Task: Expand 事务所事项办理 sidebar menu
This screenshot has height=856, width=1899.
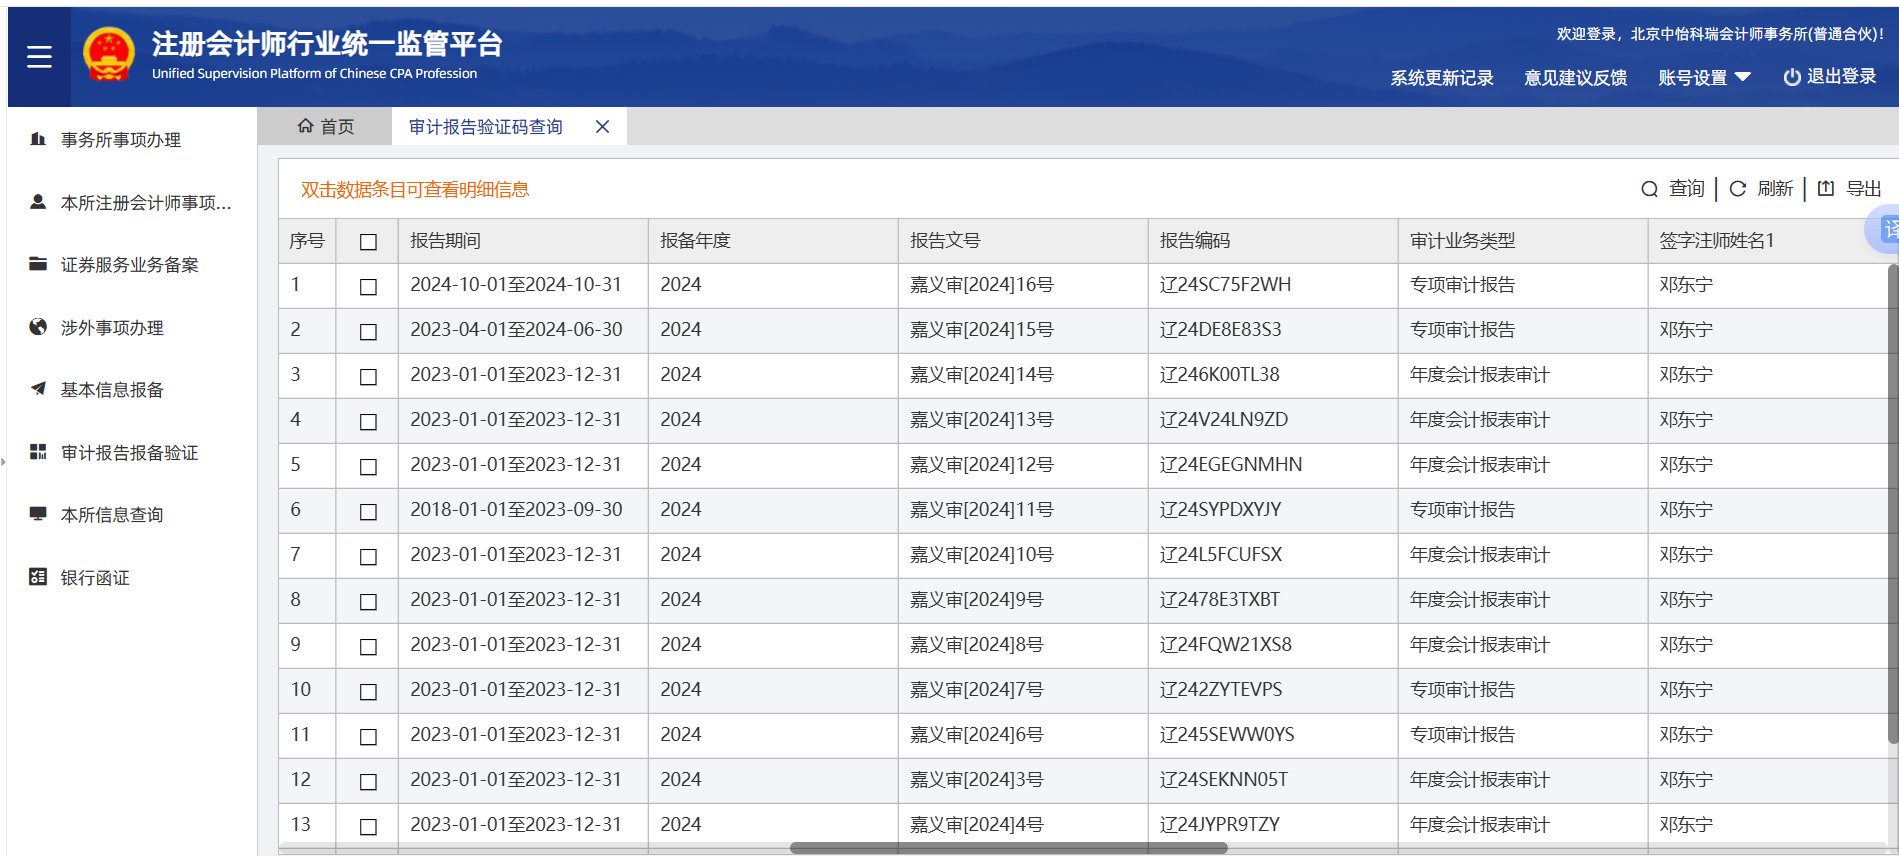Action: pyautogui.click(x=120, y=140)
